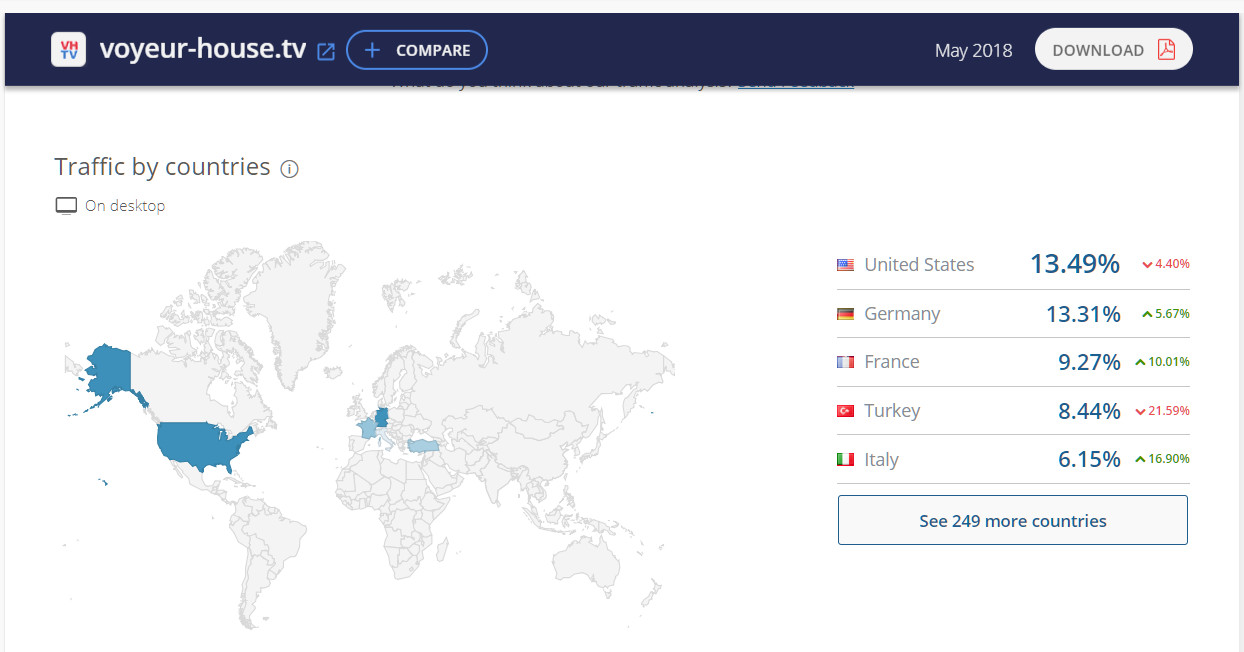Click the plus icon in Compare button

(372, 50)
